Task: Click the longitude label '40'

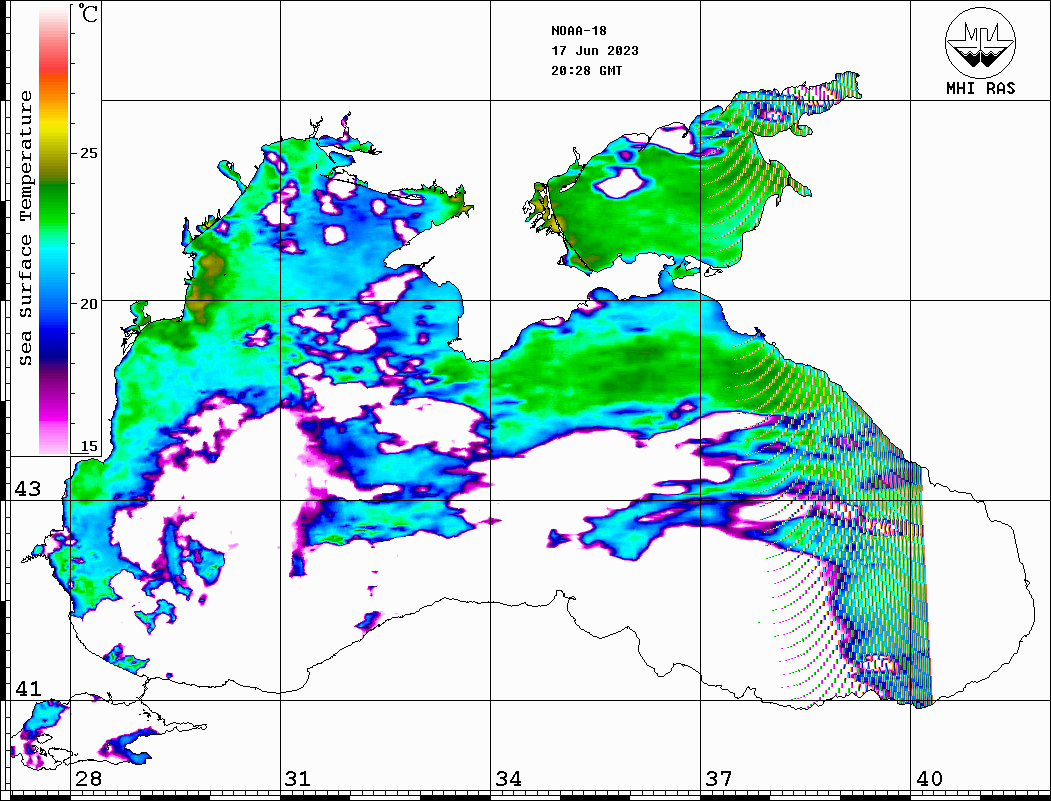Action: click(x=929, y=778)
